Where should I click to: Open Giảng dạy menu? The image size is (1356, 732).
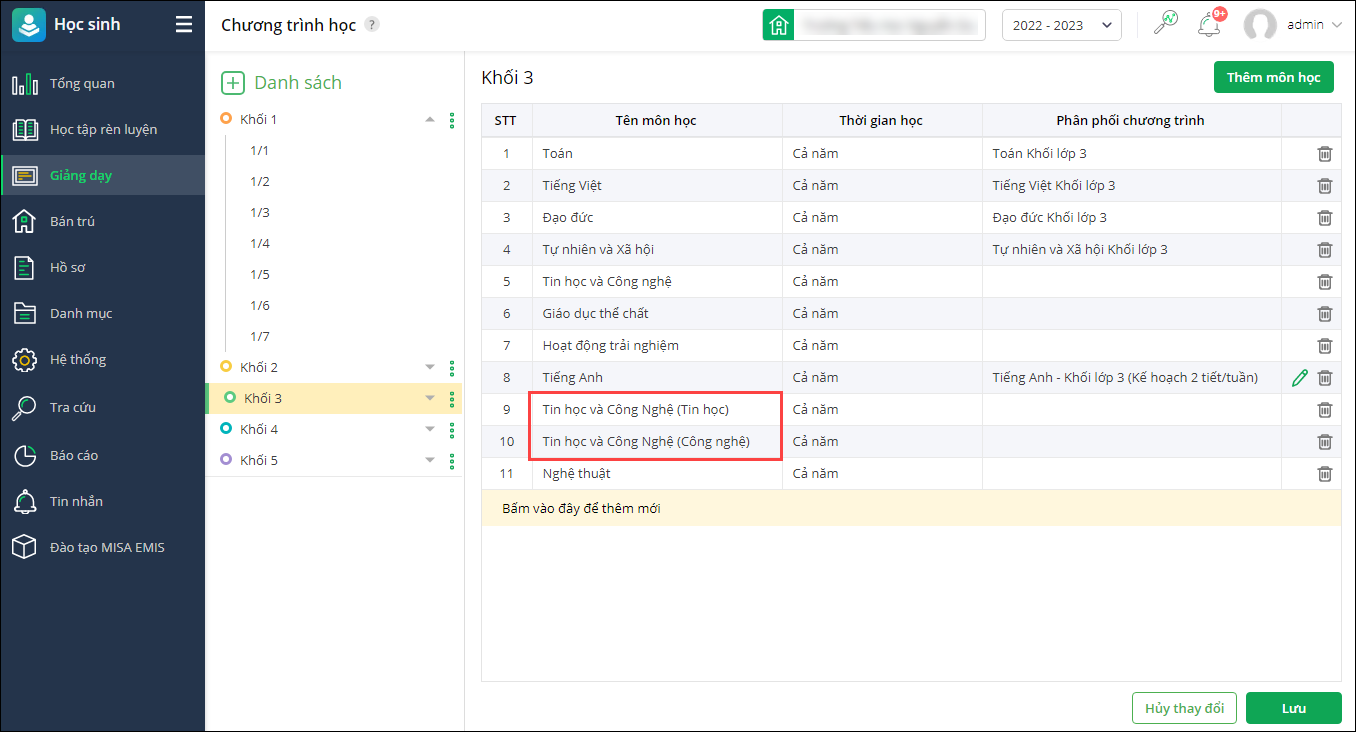click(102, 176)
